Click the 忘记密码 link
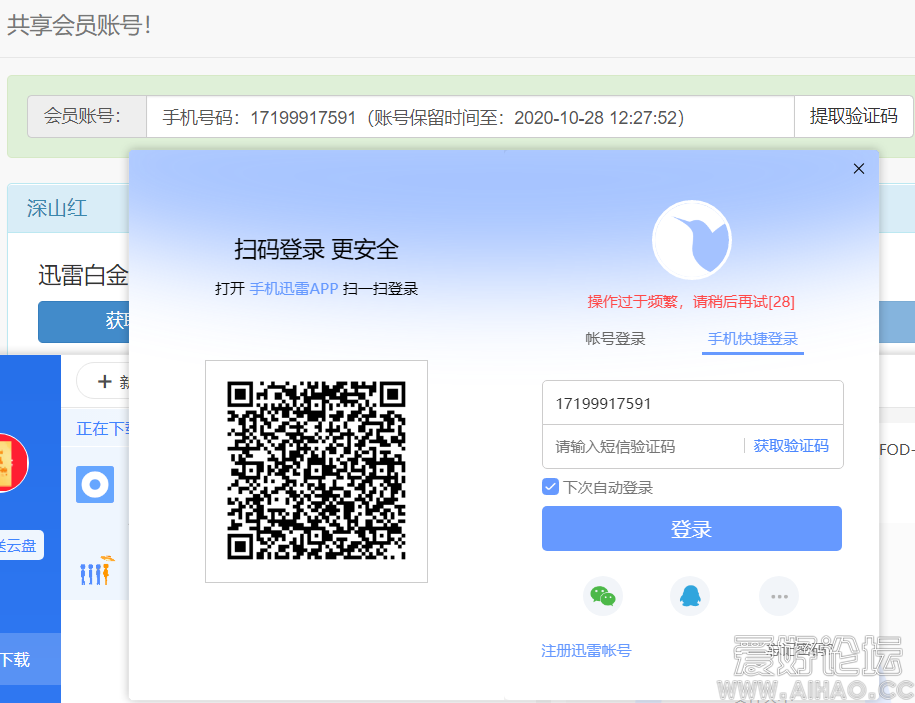The image size is (915, 703). 800,650
